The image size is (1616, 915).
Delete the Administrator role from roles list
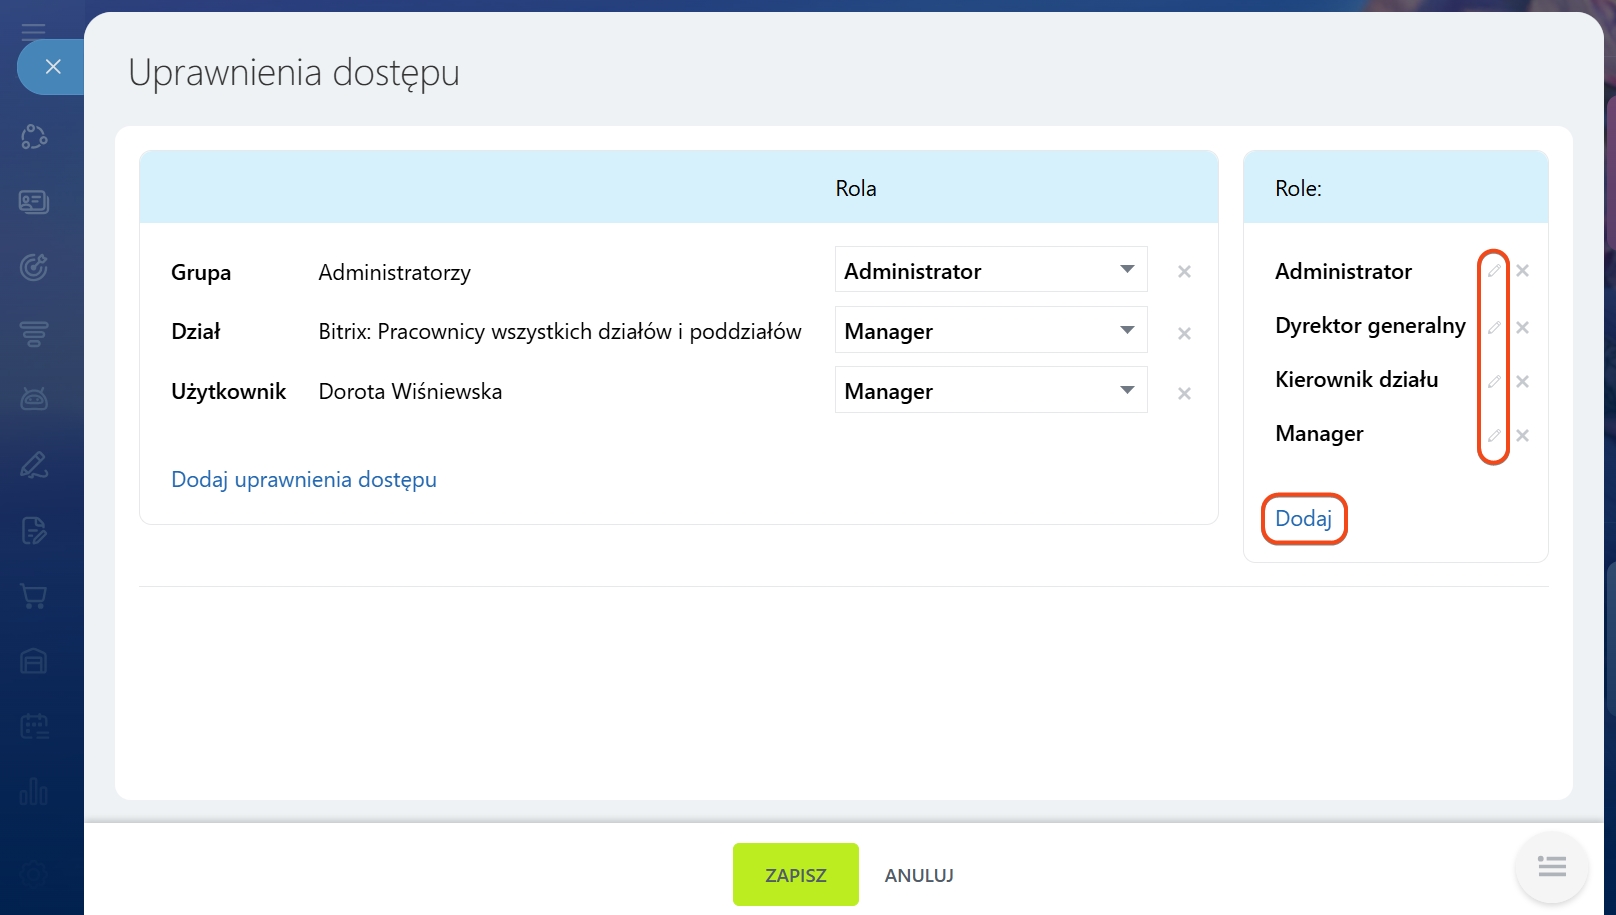(1522, 271)
